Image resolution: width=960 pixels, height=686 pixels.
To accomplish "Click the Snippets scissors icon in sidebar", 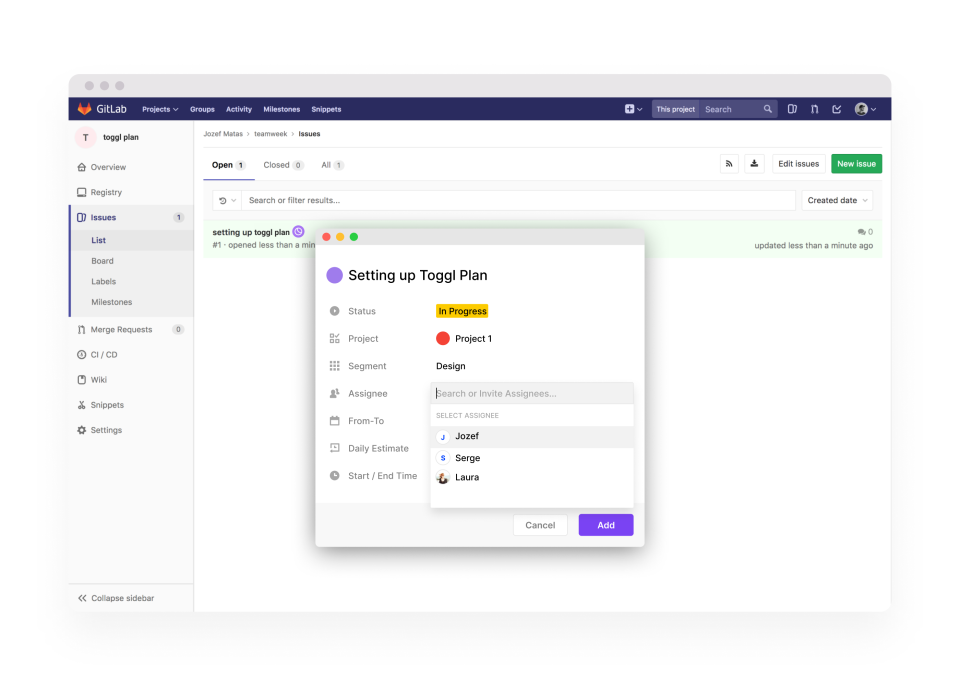I will click(x=81, y=405).
